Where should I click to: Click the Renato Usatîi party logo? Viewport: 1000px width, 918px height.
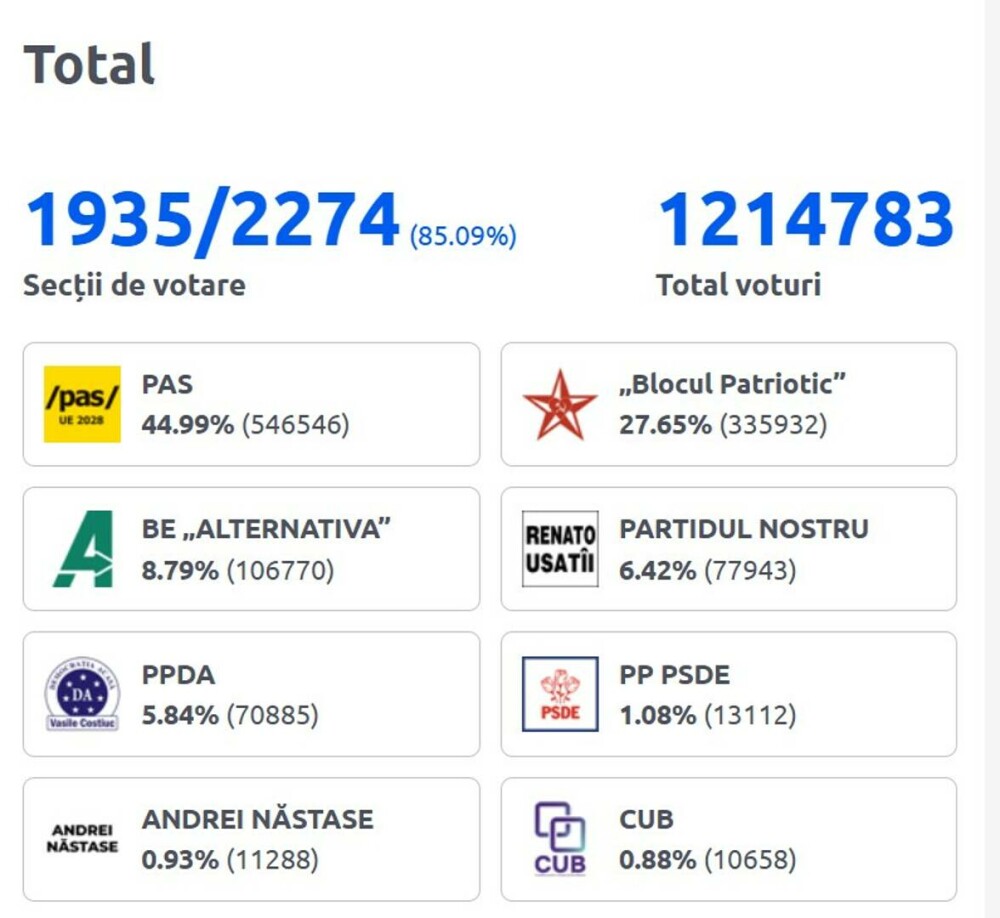pos(560,549)
